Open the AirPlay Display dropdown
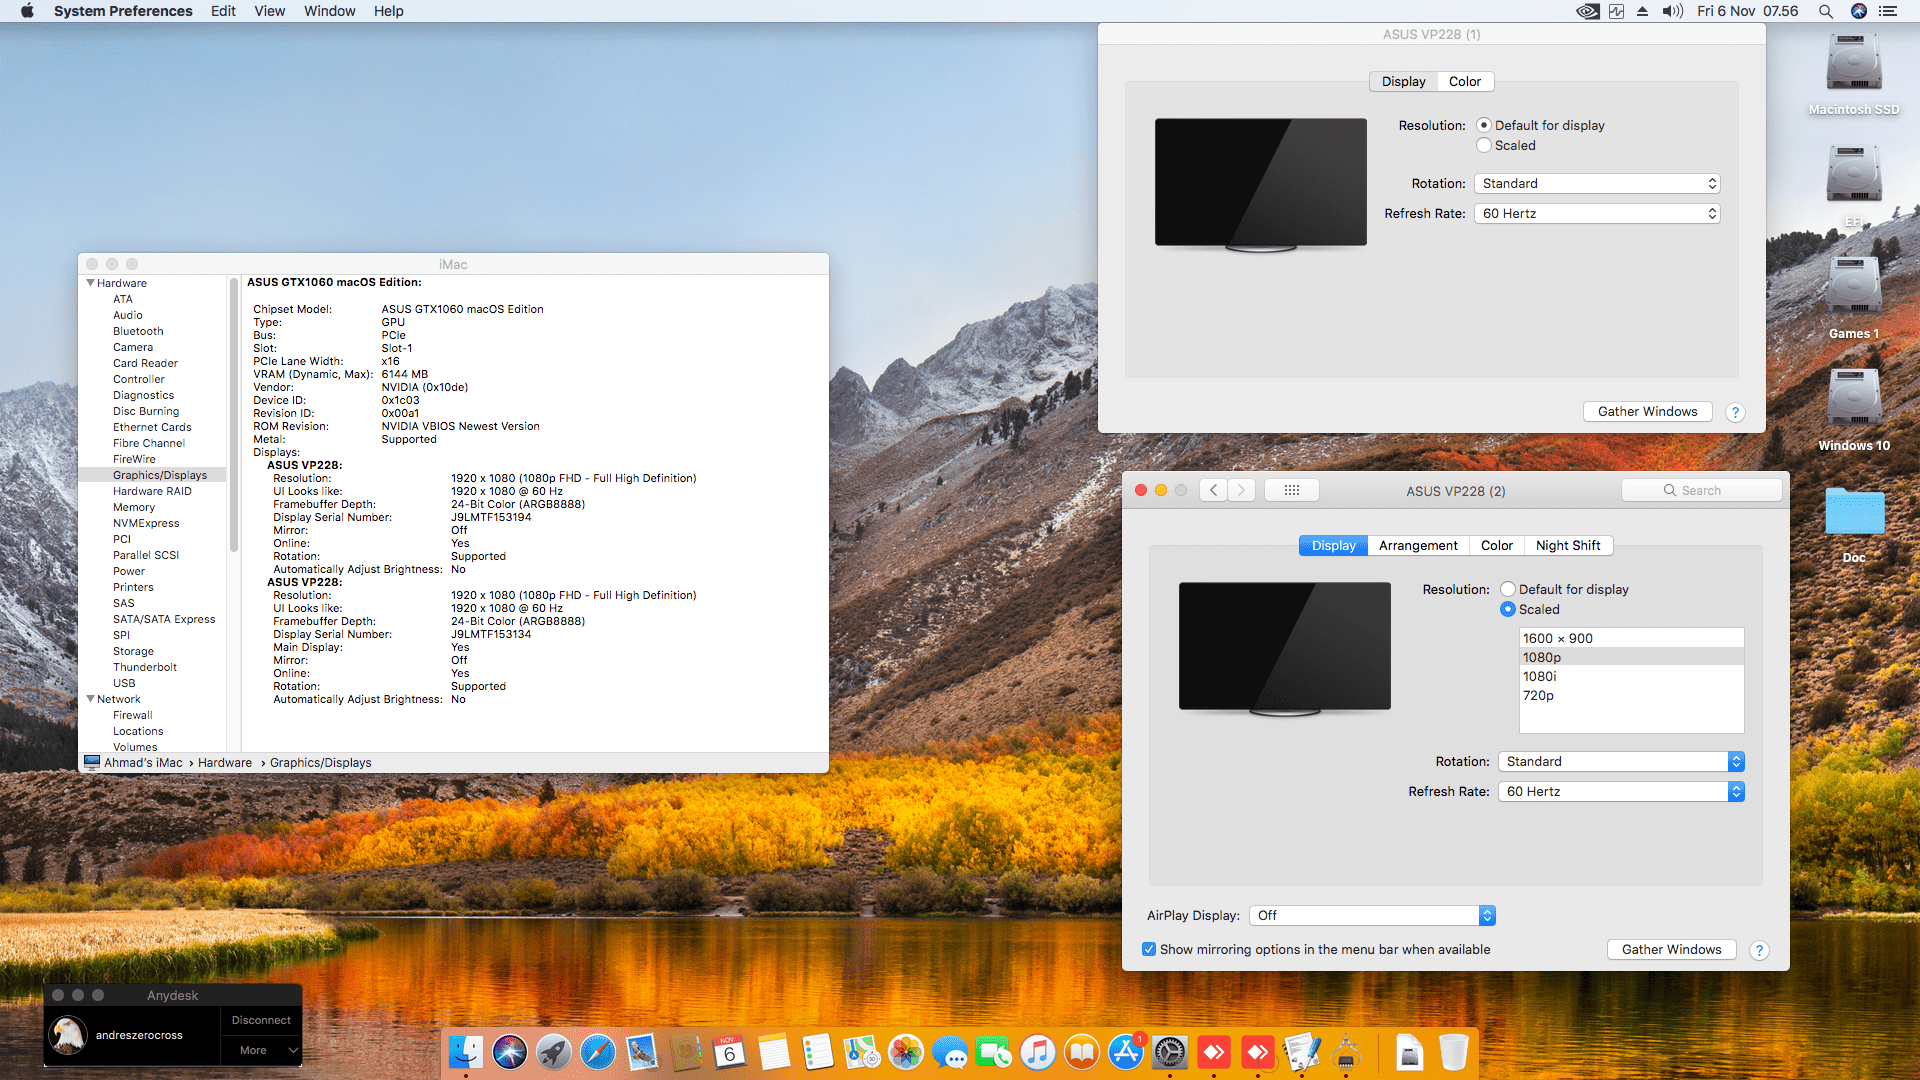The width and height of the screenshot is (1920, 1080). tap(1372, 915)
